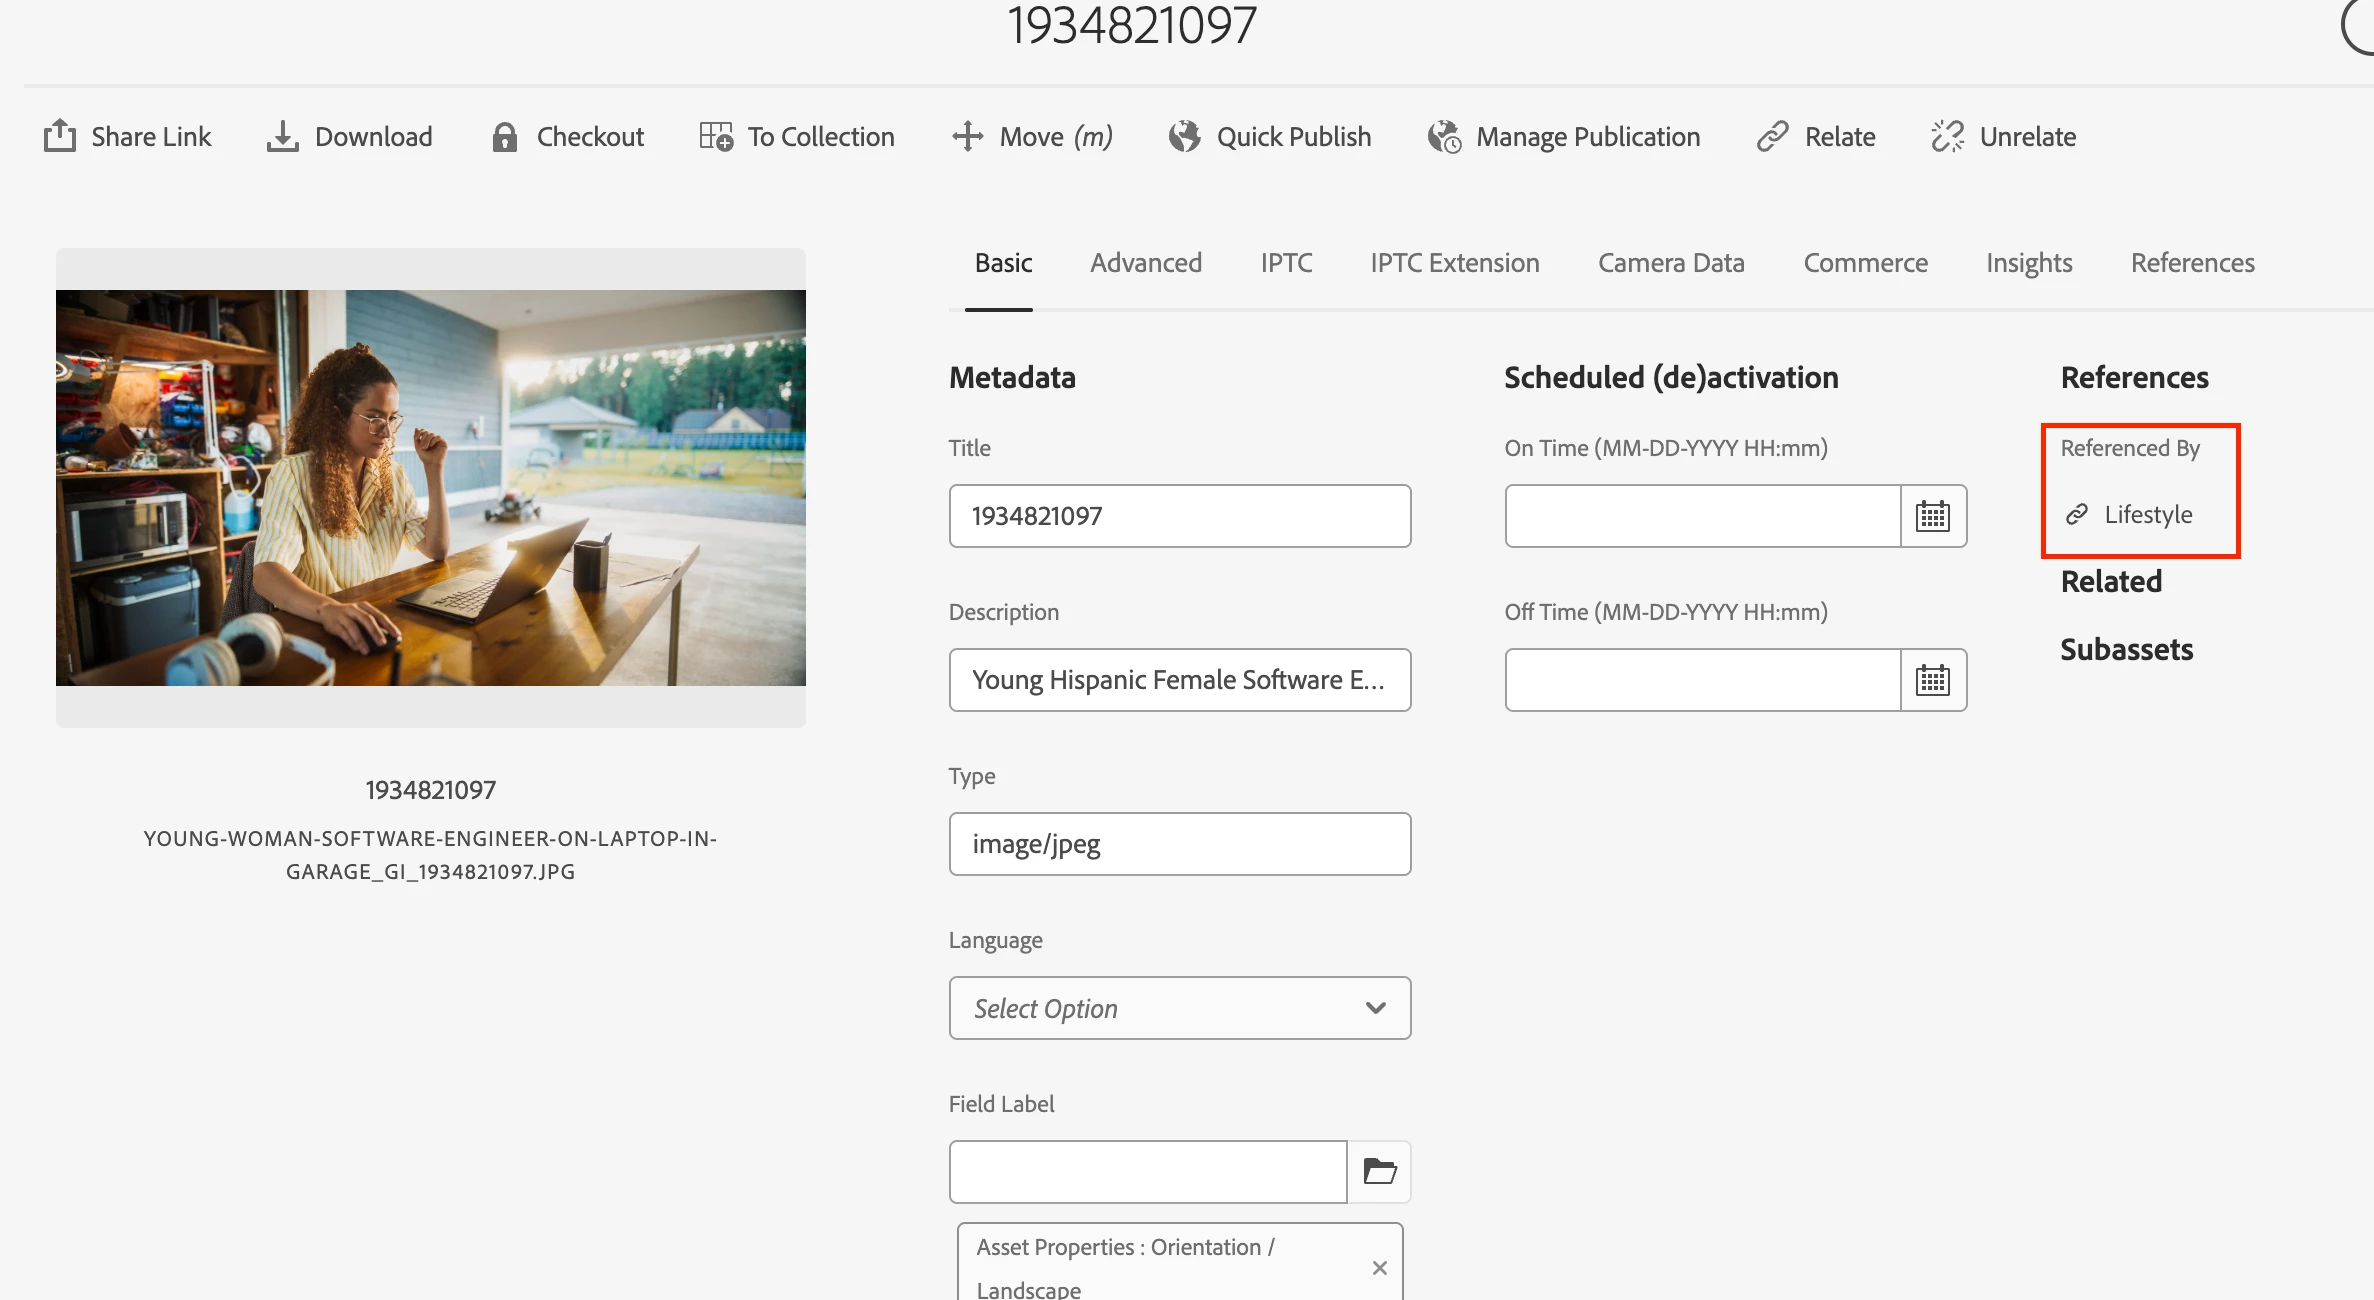Image resolution: width=2374 pixels, height=1300 pixels.
Task: Switch to the Advanced tab
Action: pyautogui.click(x=1145, y=263)
